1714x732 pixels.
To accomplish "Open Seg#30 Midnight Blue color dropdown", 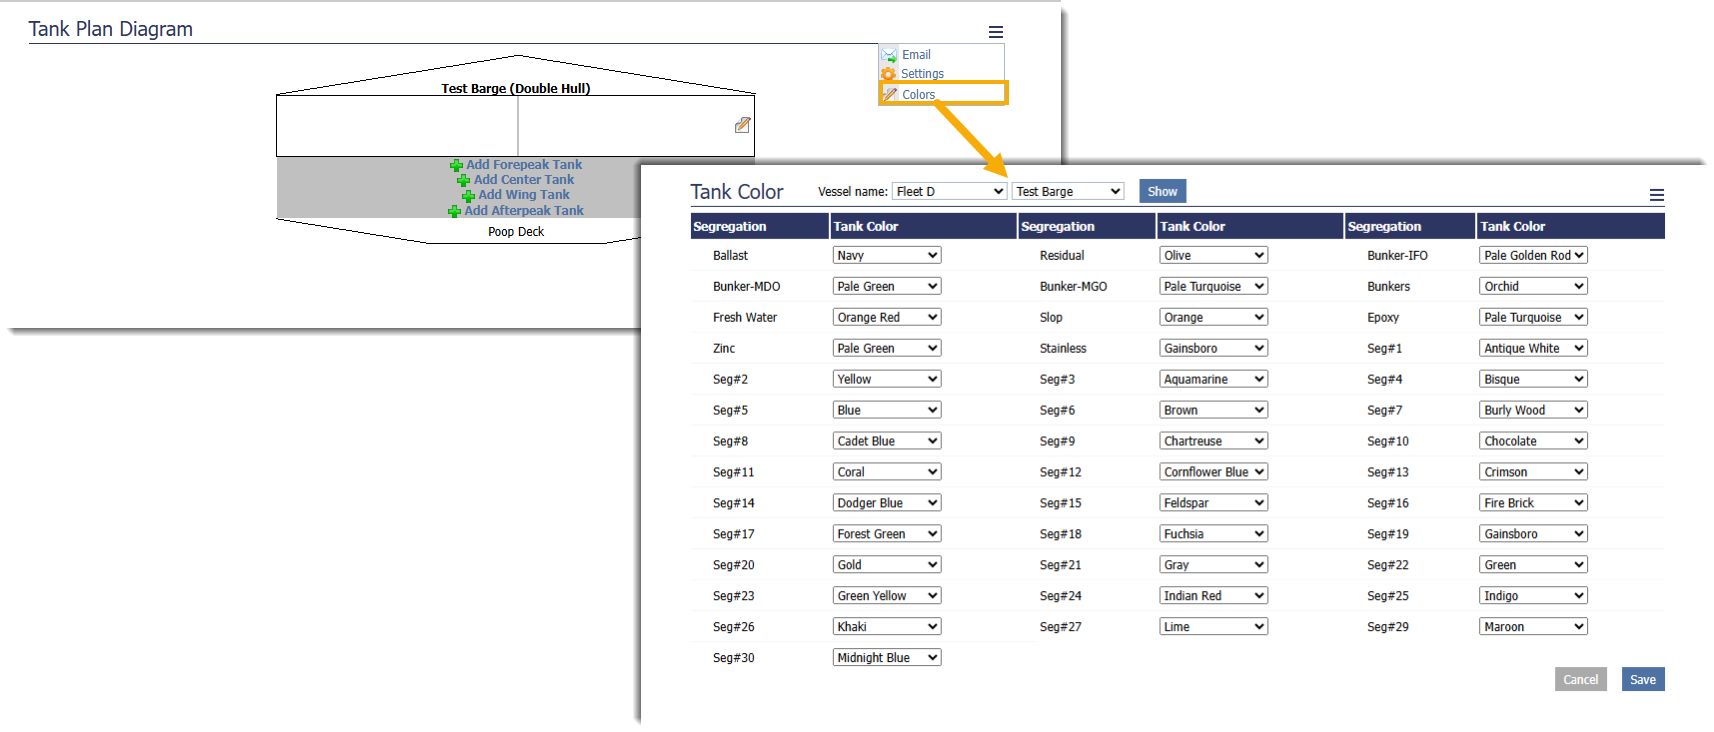I will click(x=886, y=658).
